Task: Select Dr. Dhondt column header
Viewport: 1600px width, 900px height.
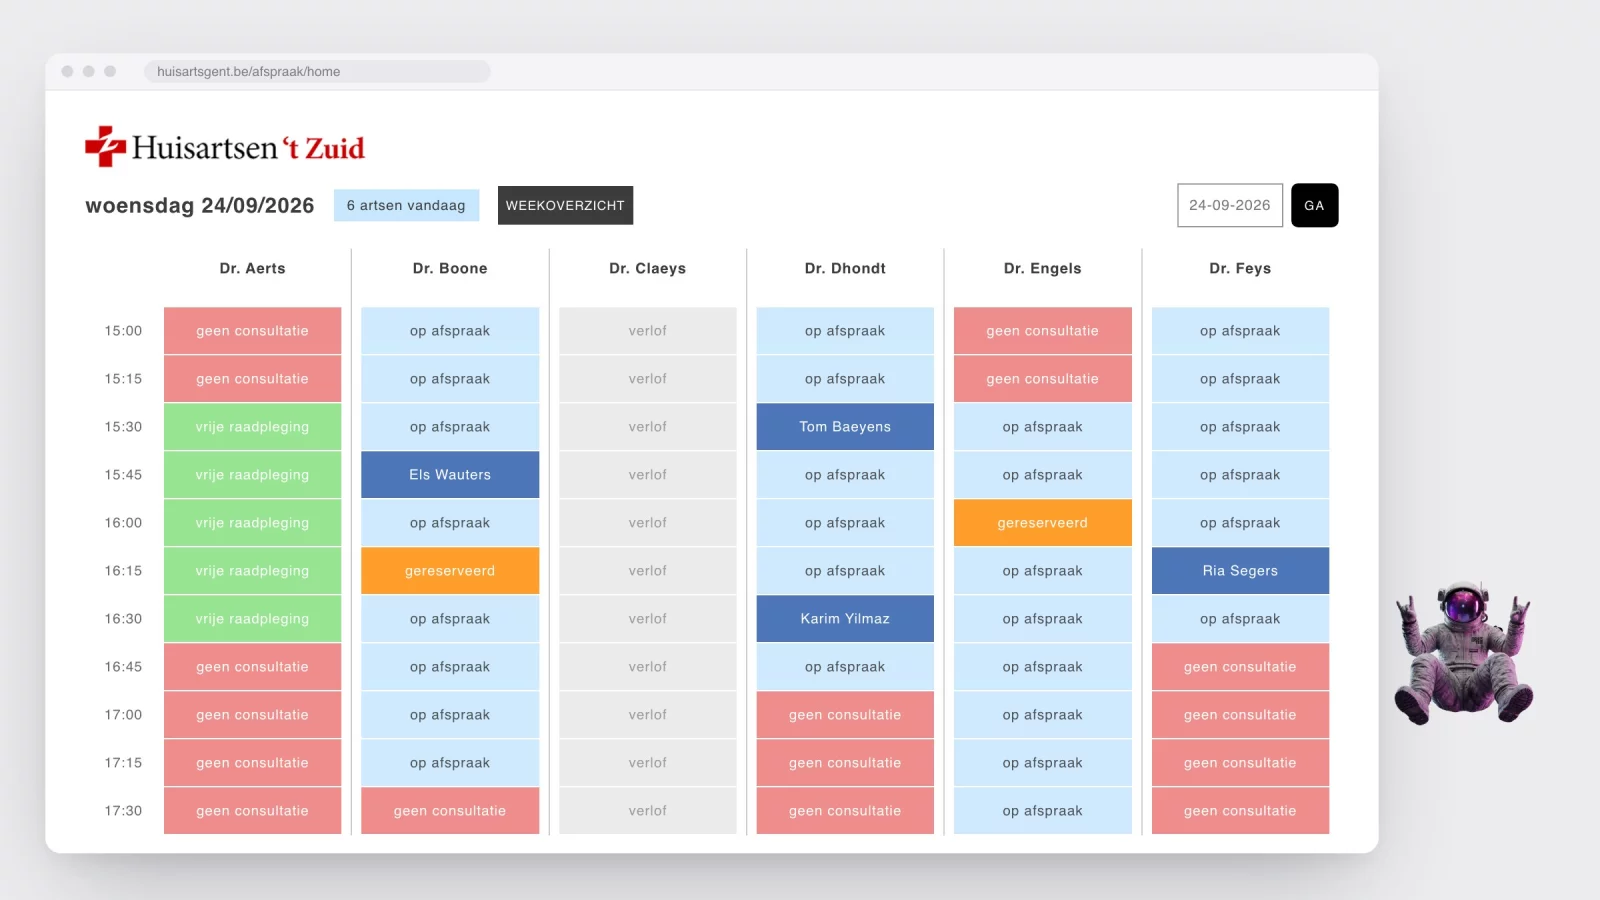Action: pos(845,268)
